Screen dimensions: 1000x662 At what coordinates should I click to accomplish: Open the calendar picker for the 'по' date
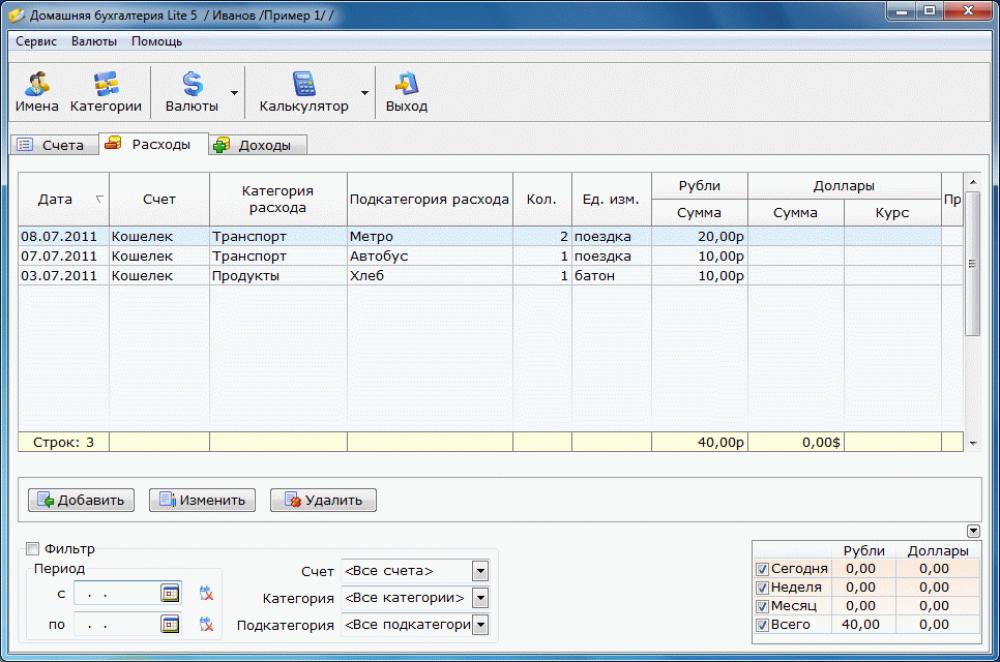tap(170, 624)
